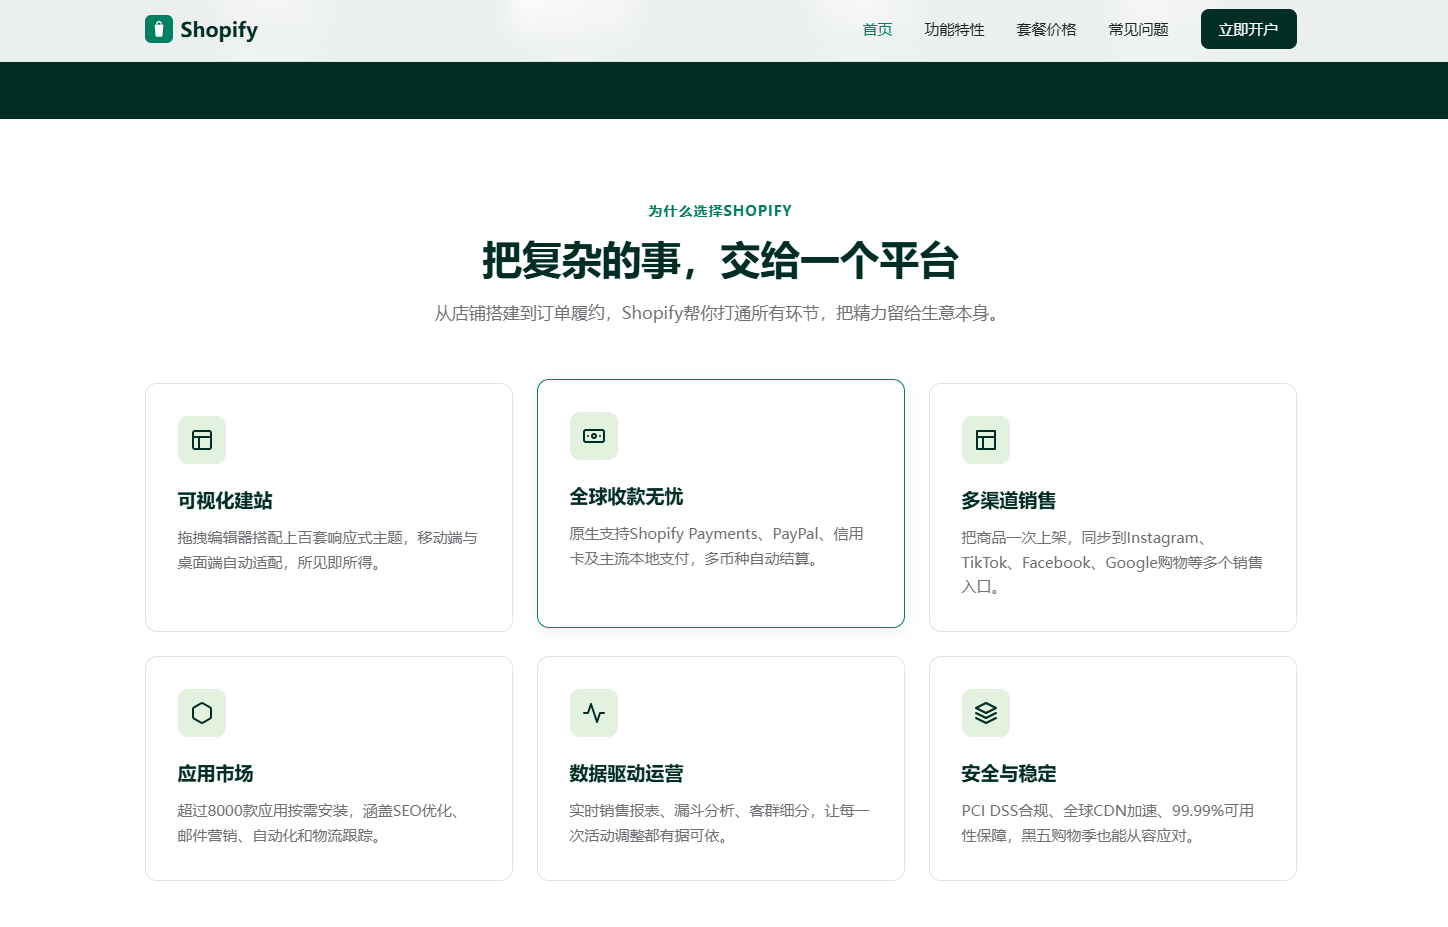Click description starting with PCI DSS合规
Screen dimensions: 1448x927
coord(1108,823)
